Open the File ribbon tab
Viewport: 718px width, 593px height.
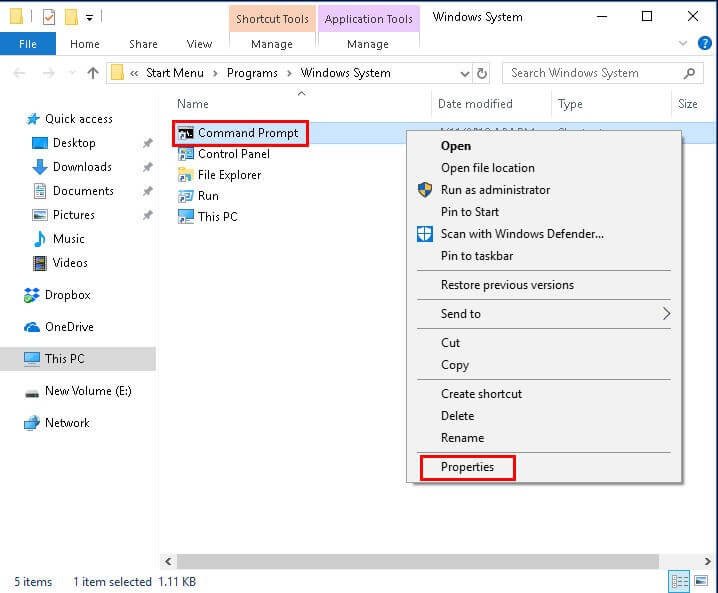click(x=28, y=44)
